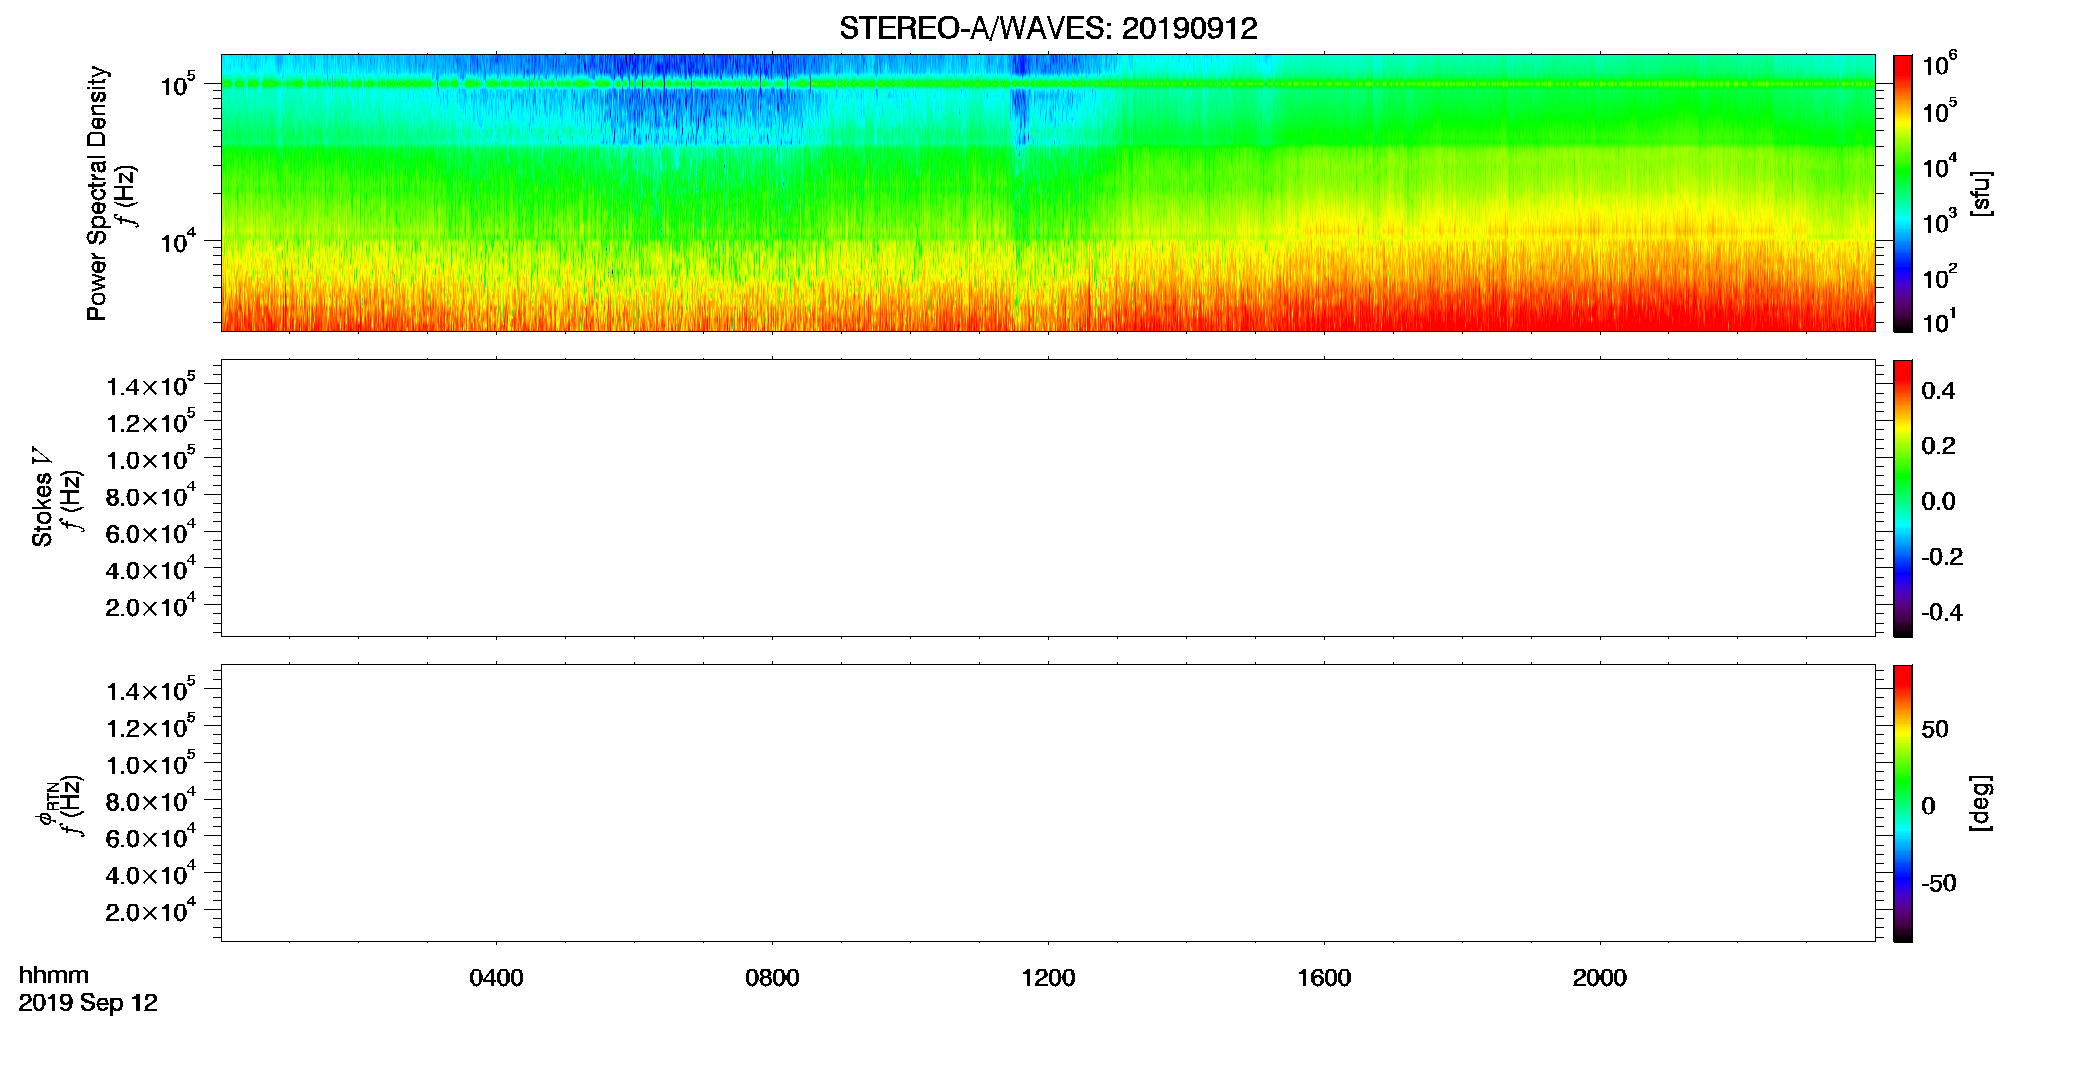Viewport: 2096px width, 1080px height.
Task: Click the 1600 time axis label
Action: click(x=1324, y=978)
